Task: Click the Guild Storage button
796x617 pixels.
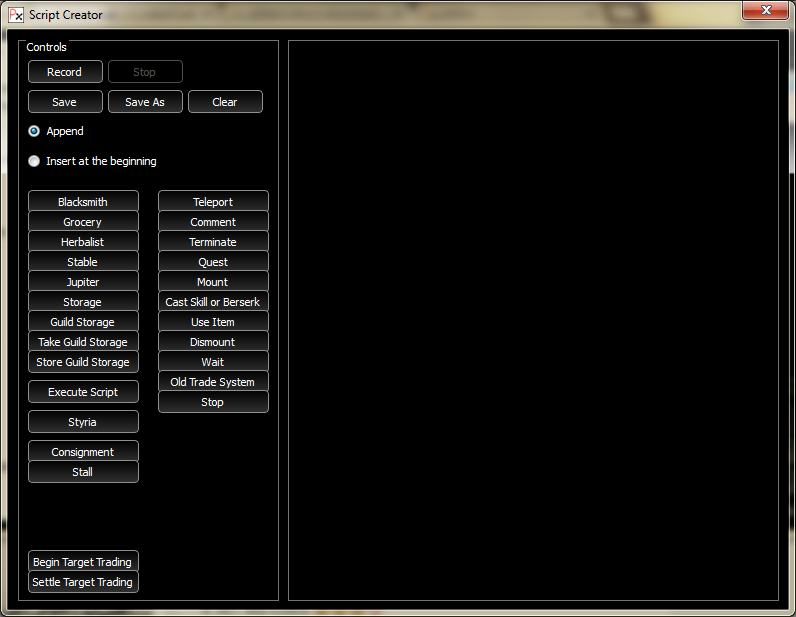Action: click(x=83, y=322)
